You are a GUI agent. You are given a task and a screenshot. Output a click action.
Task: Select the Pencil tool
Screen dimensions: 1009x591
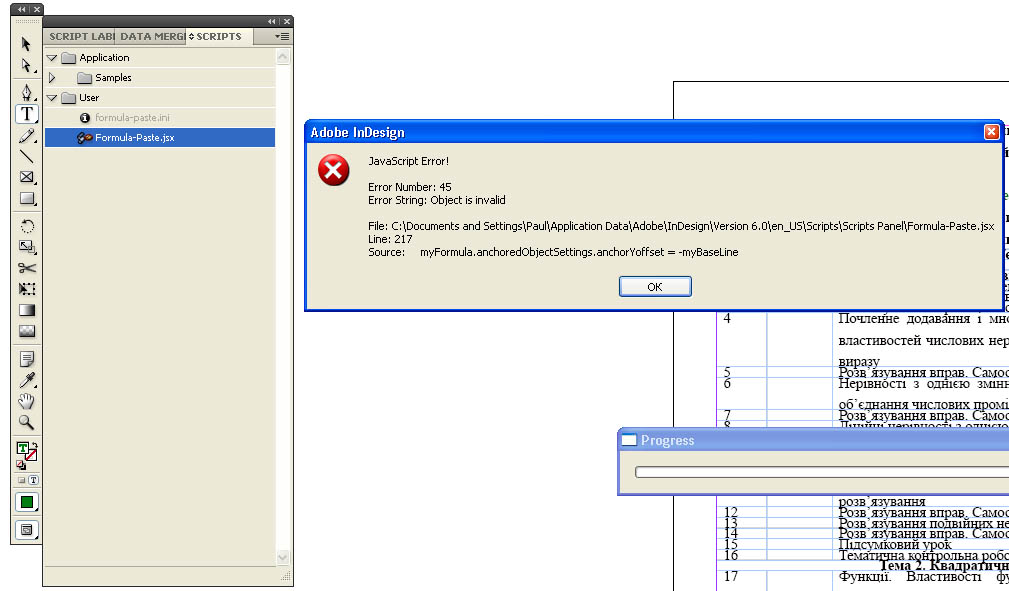tap(26, 136)
